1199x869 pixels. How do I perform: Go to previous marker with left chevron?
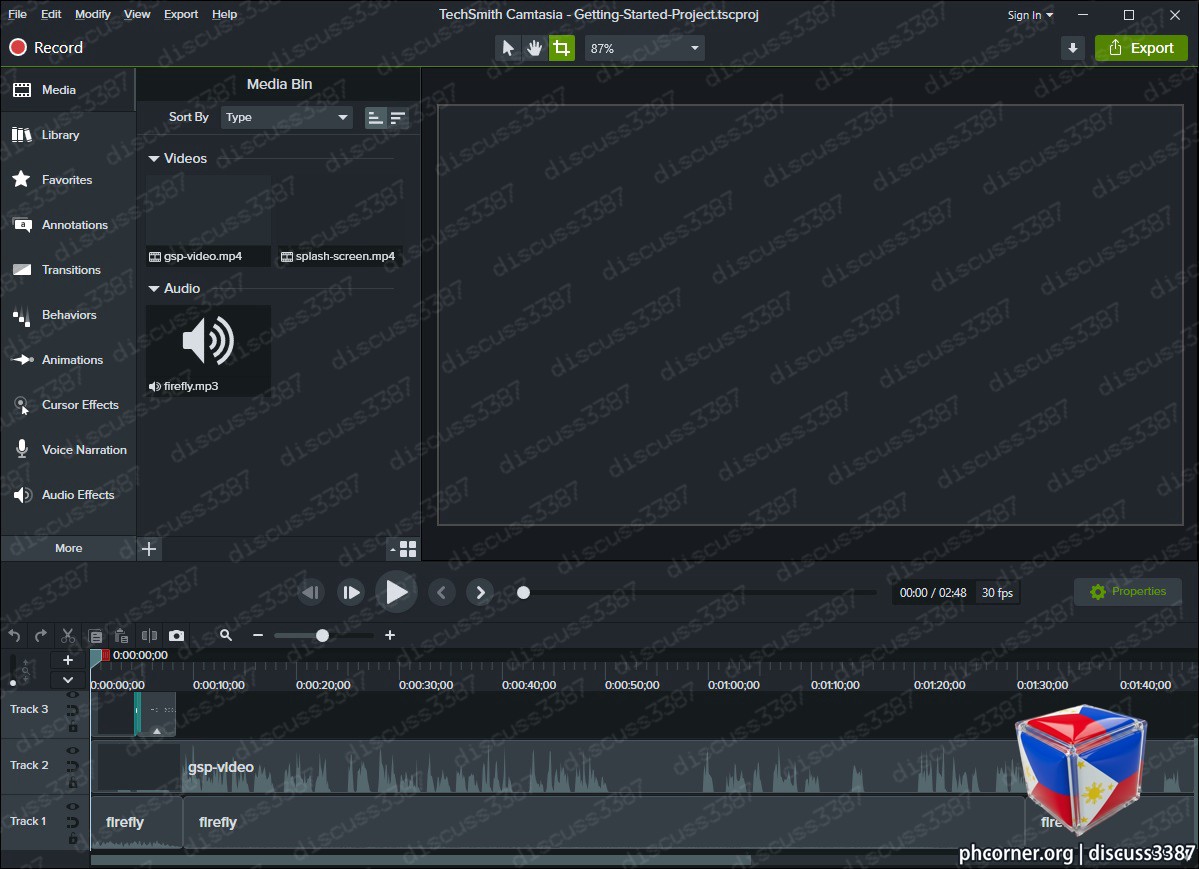pos(441,593)
